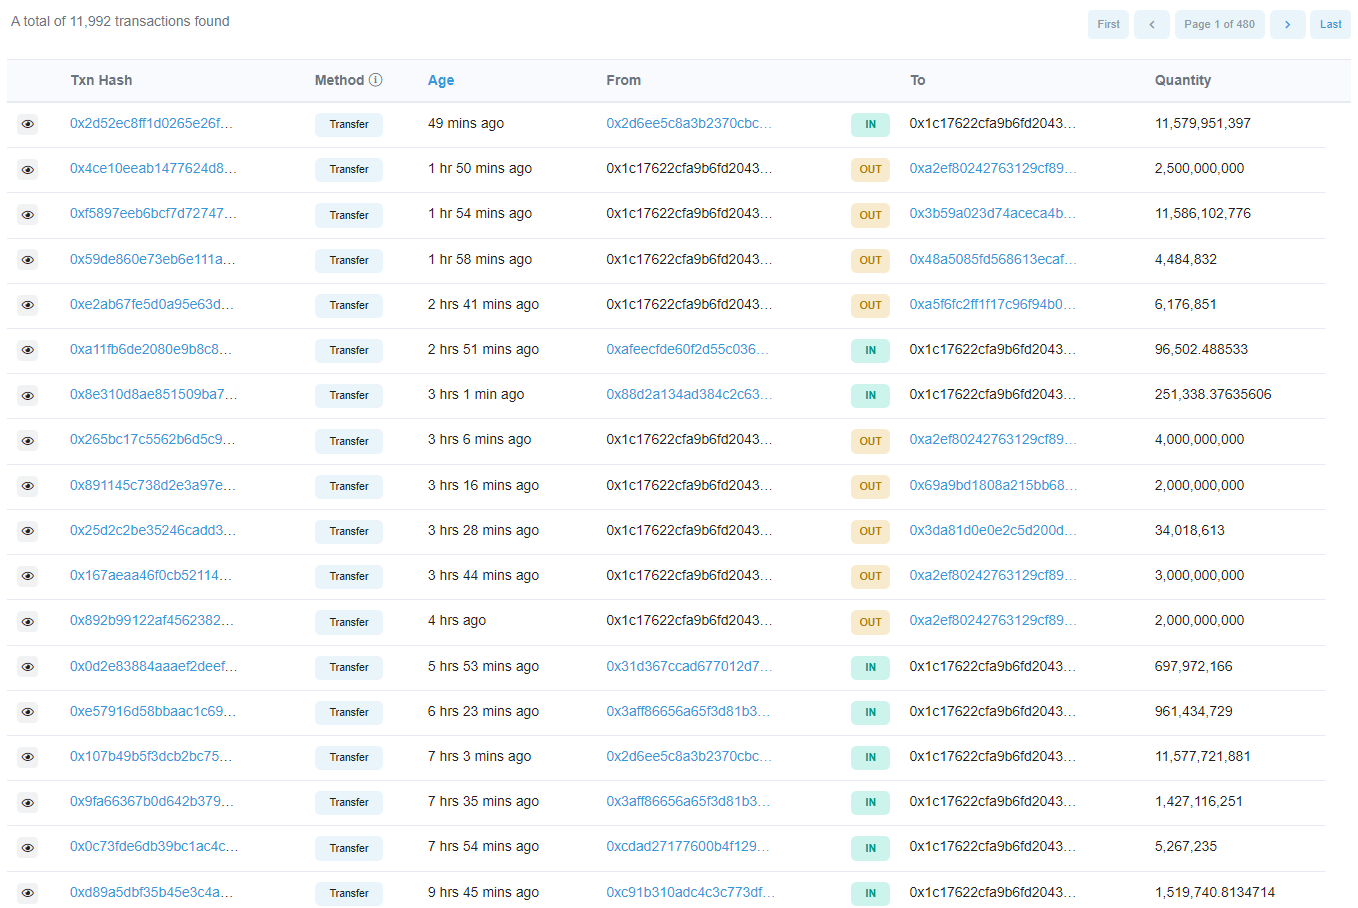Show details eye icon for 0x265bc17c5562b6d5c9

(x=28, y=440)
